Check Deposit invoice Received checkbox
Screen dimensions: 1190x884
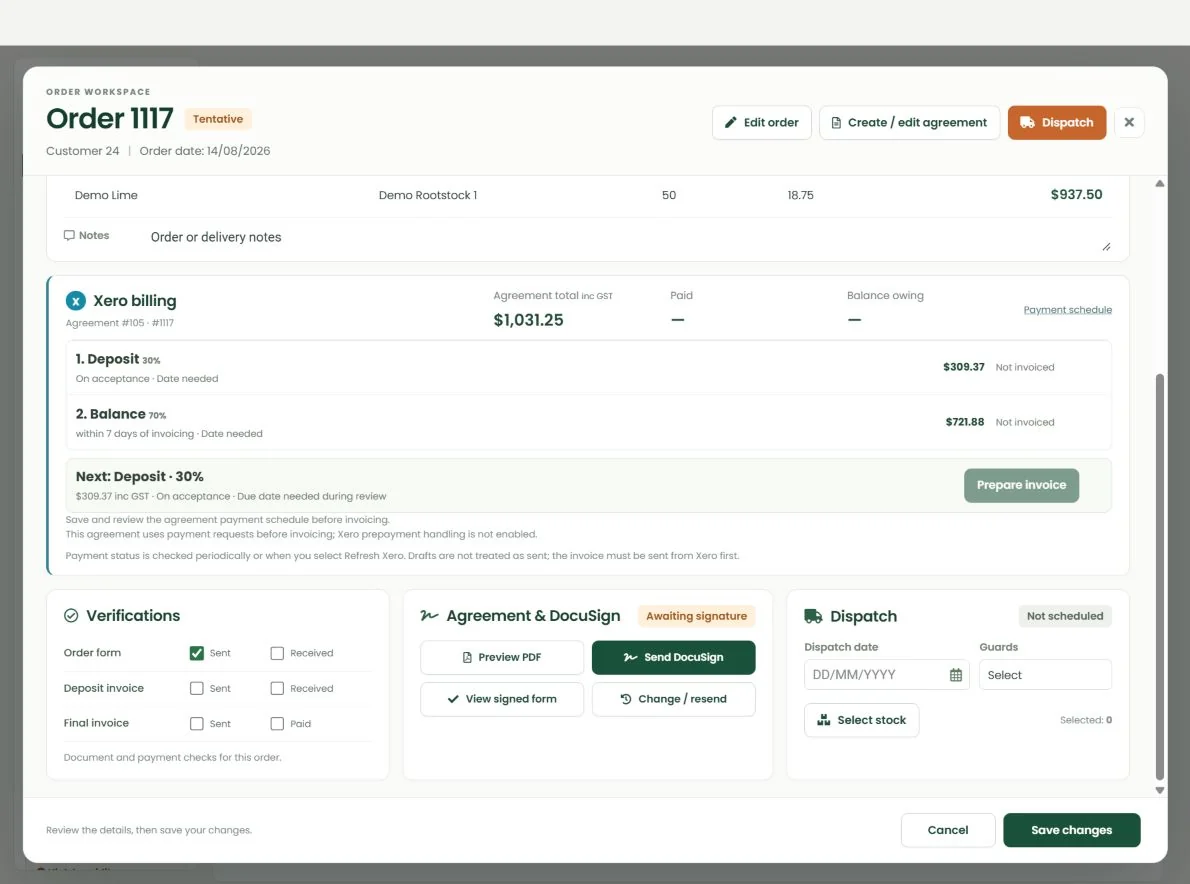[277, 688]
